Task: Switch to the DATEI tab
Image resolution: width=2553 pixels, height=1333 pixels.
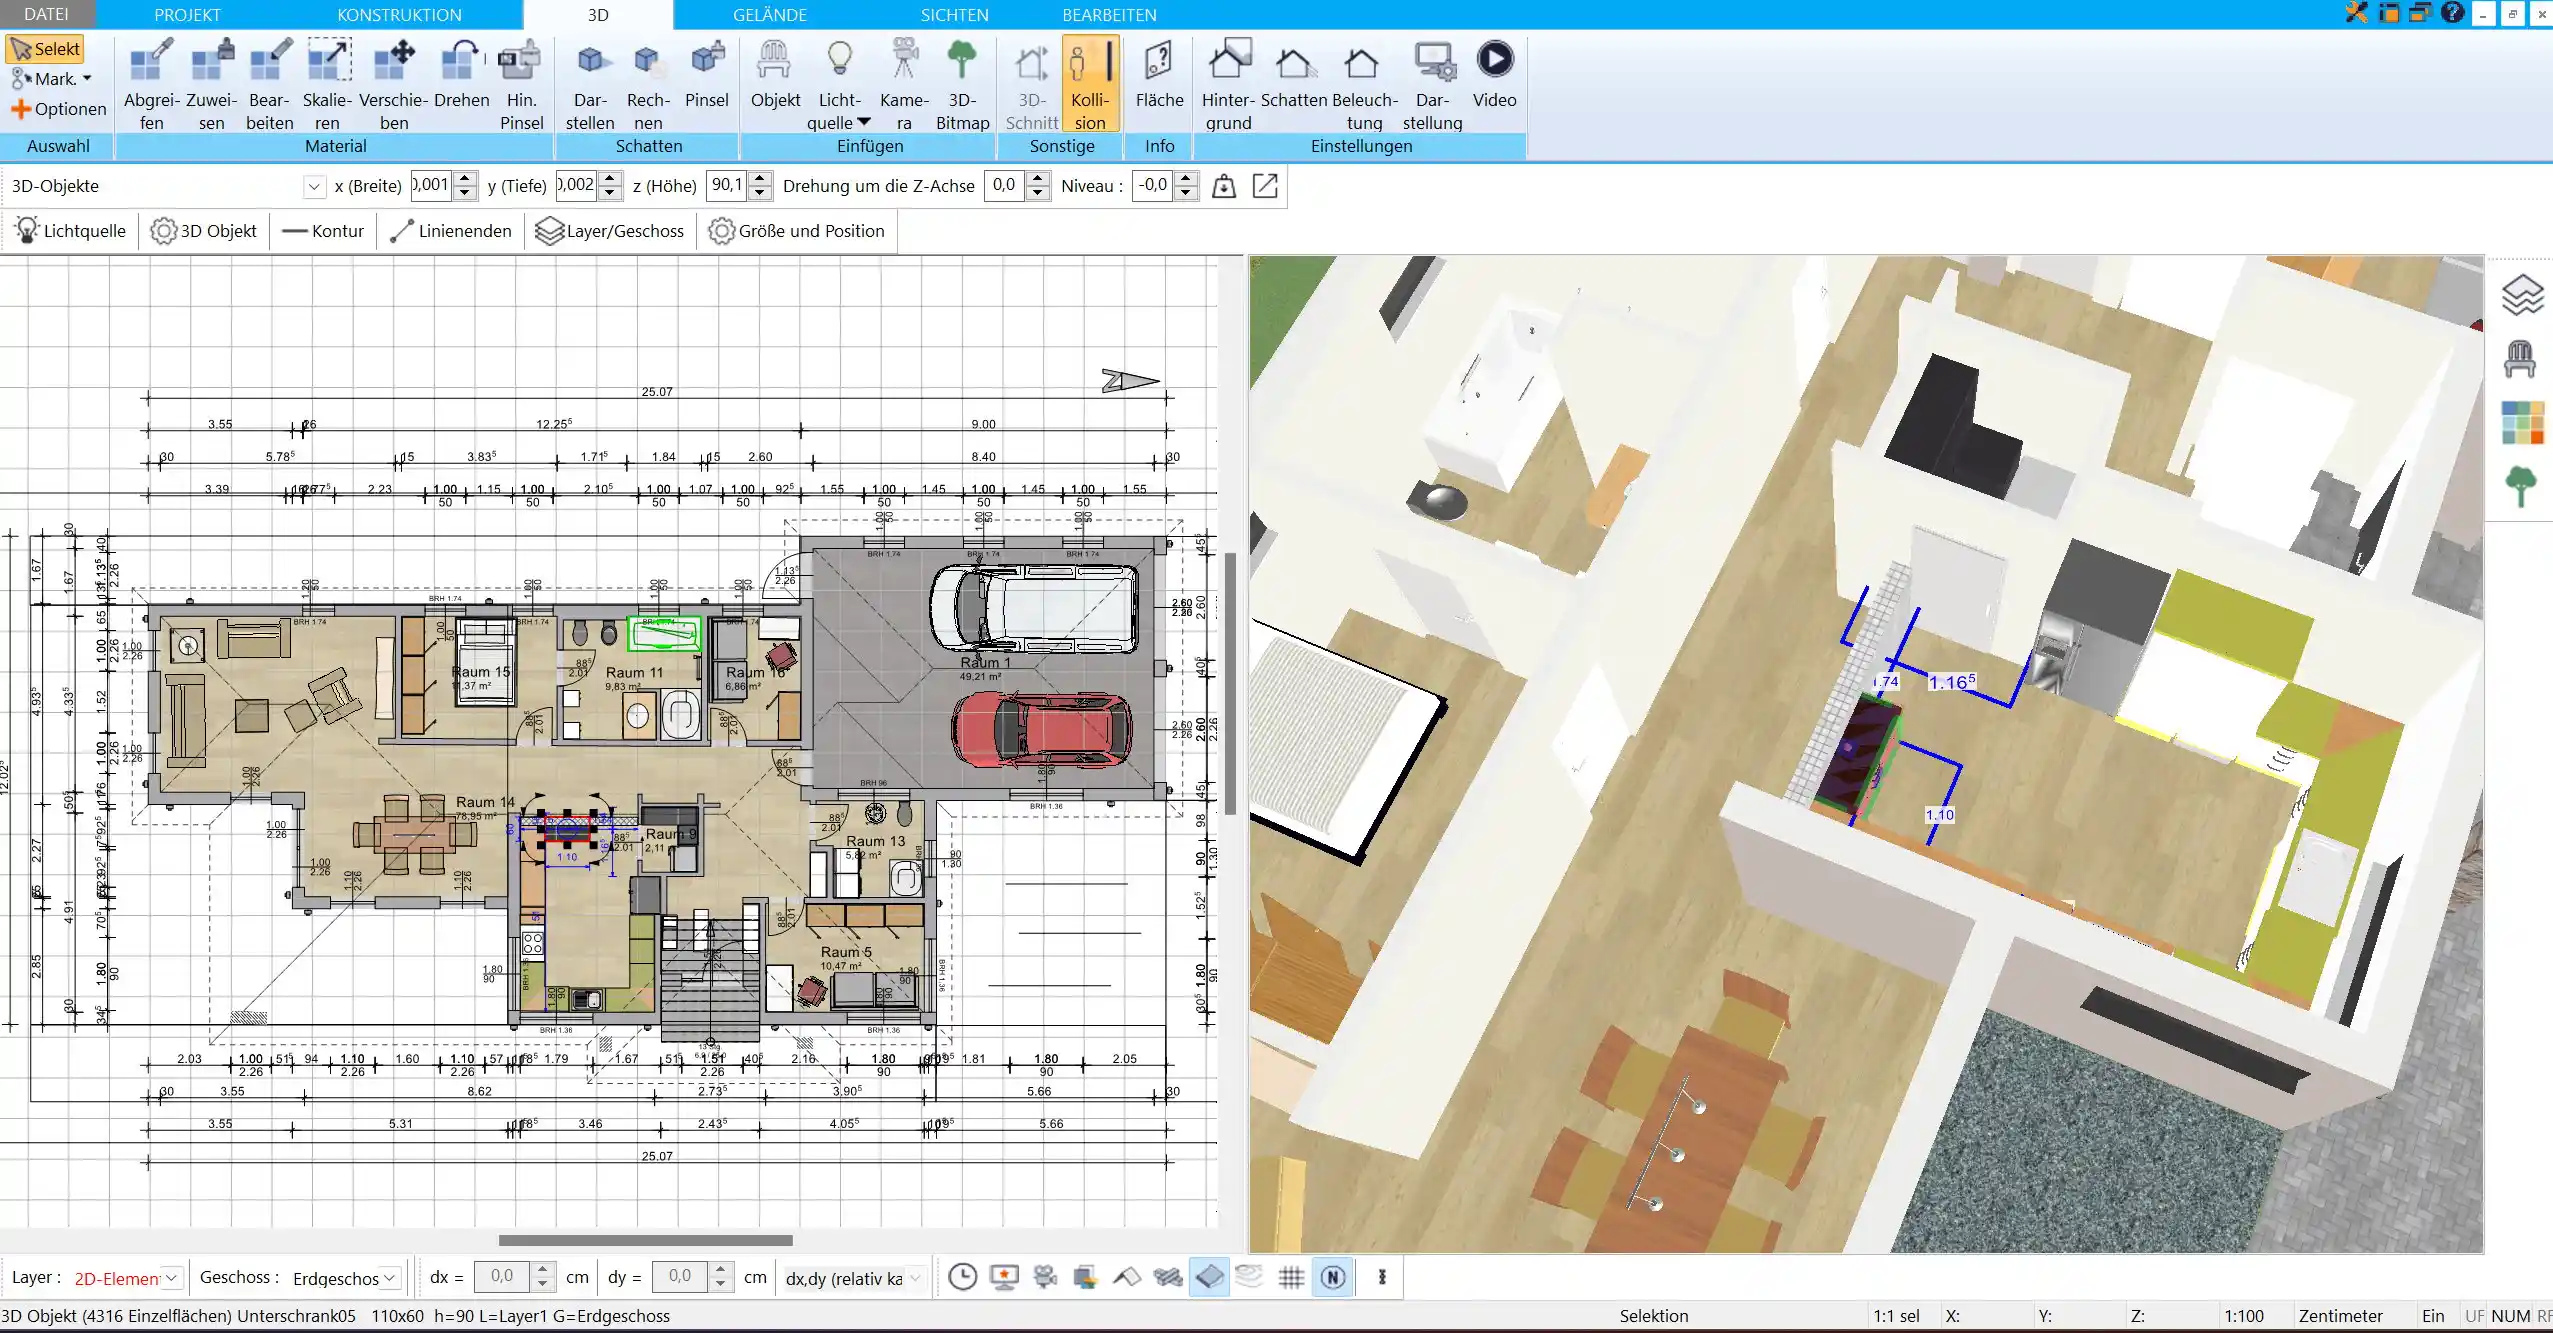Action: tap(46, 14)
